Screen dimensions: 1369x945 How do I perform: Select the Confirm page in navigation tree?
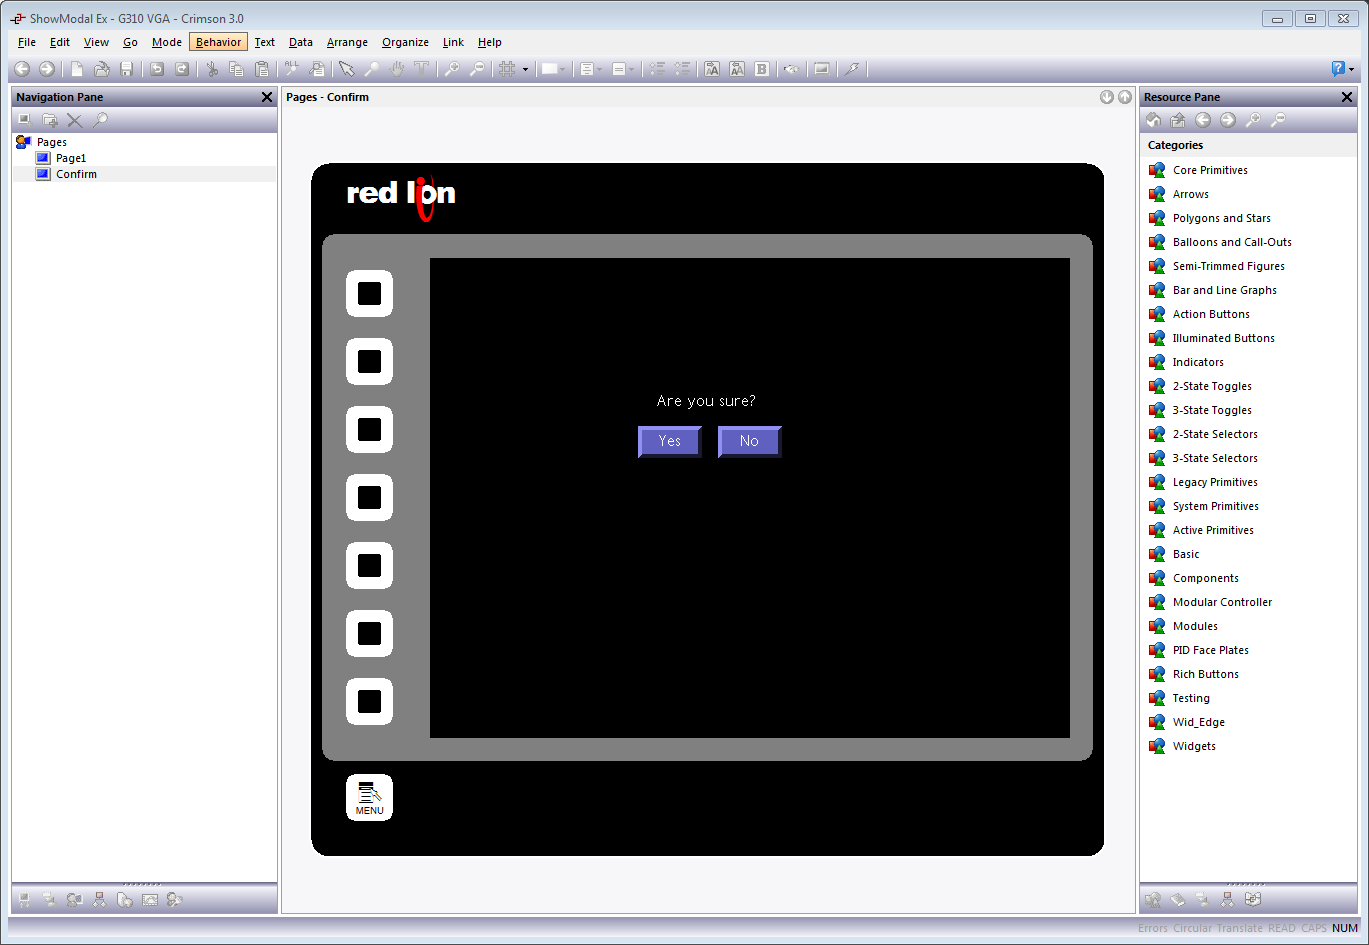click(76, 174)
